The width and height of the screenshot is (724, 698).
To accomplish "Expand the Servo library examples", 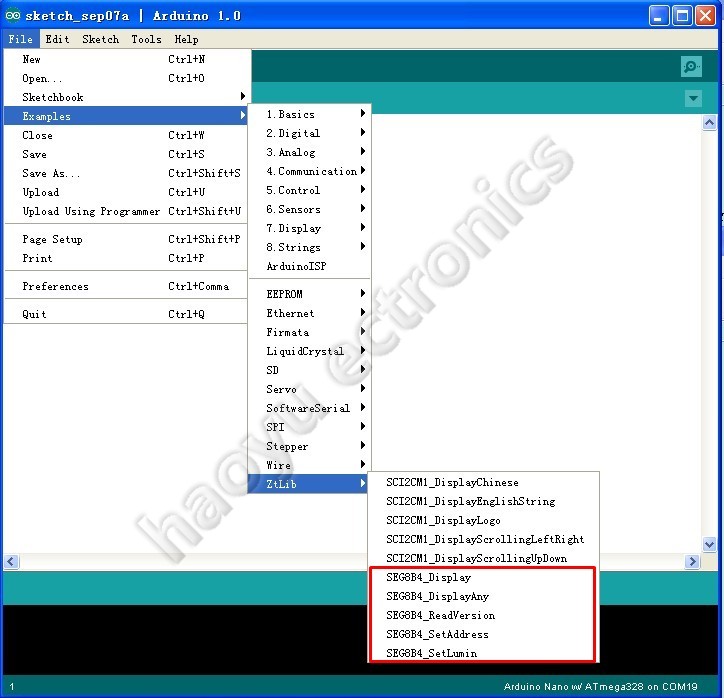I will 309,389.
